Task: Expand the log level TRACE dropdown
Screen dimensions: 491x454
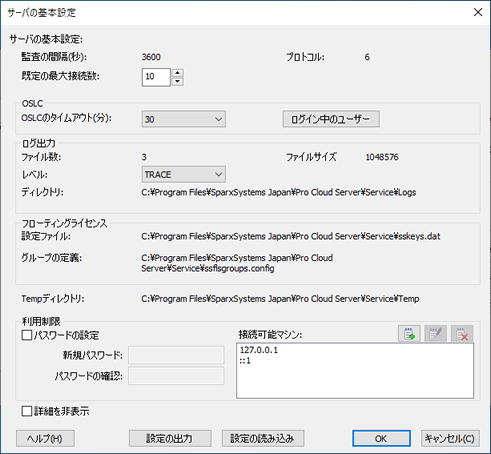Action: pyautogui.click(x=184, y=174)
